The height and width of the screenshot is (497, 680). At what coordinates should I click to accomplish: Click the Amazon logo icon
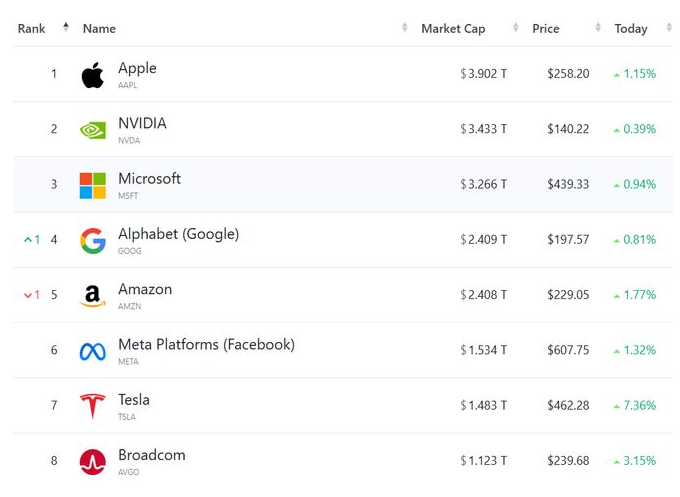coord(93,296)
